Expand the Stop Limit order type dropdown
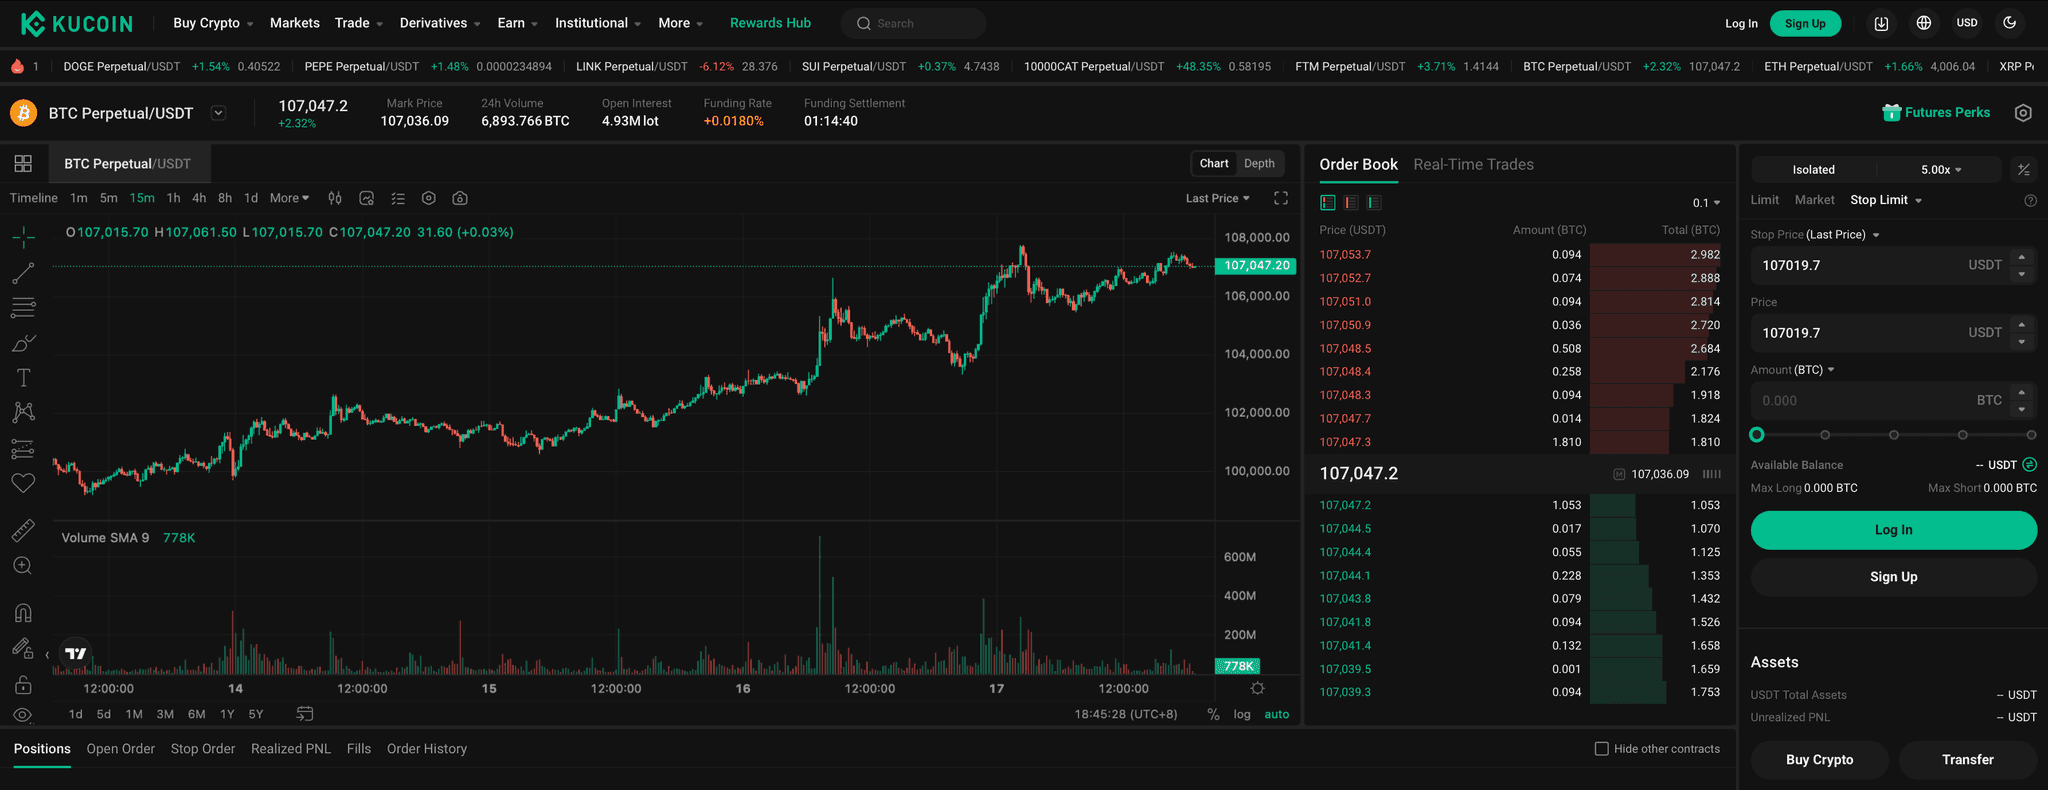The image size is (2048, 790). coord(1885,200)
